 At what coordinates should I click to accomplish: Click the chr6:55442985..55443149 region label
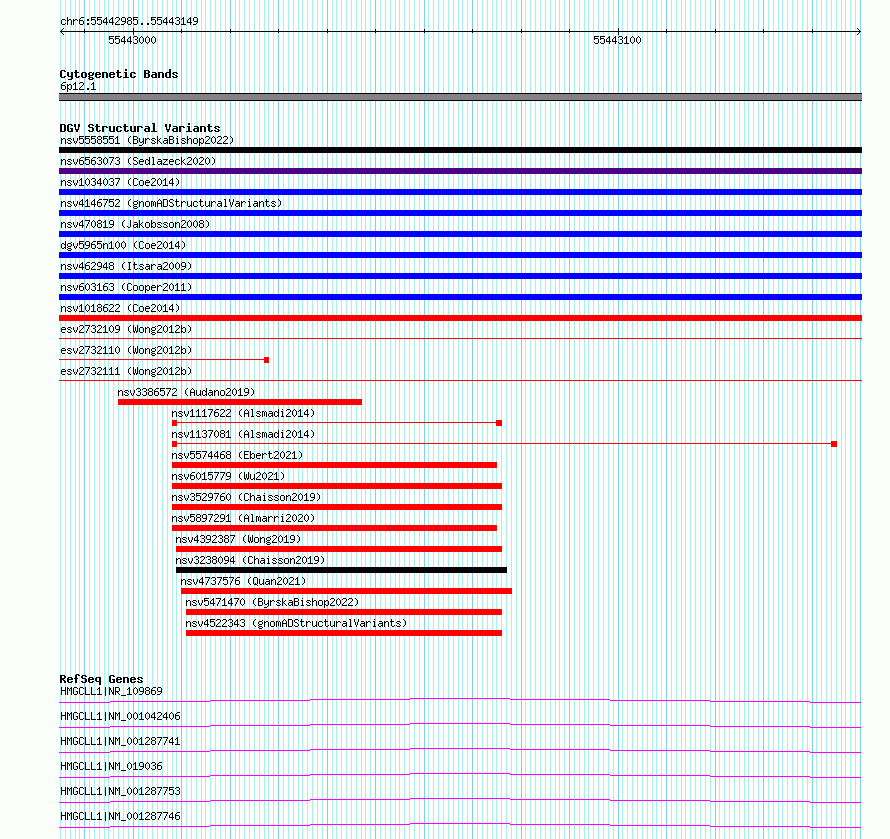129,21
